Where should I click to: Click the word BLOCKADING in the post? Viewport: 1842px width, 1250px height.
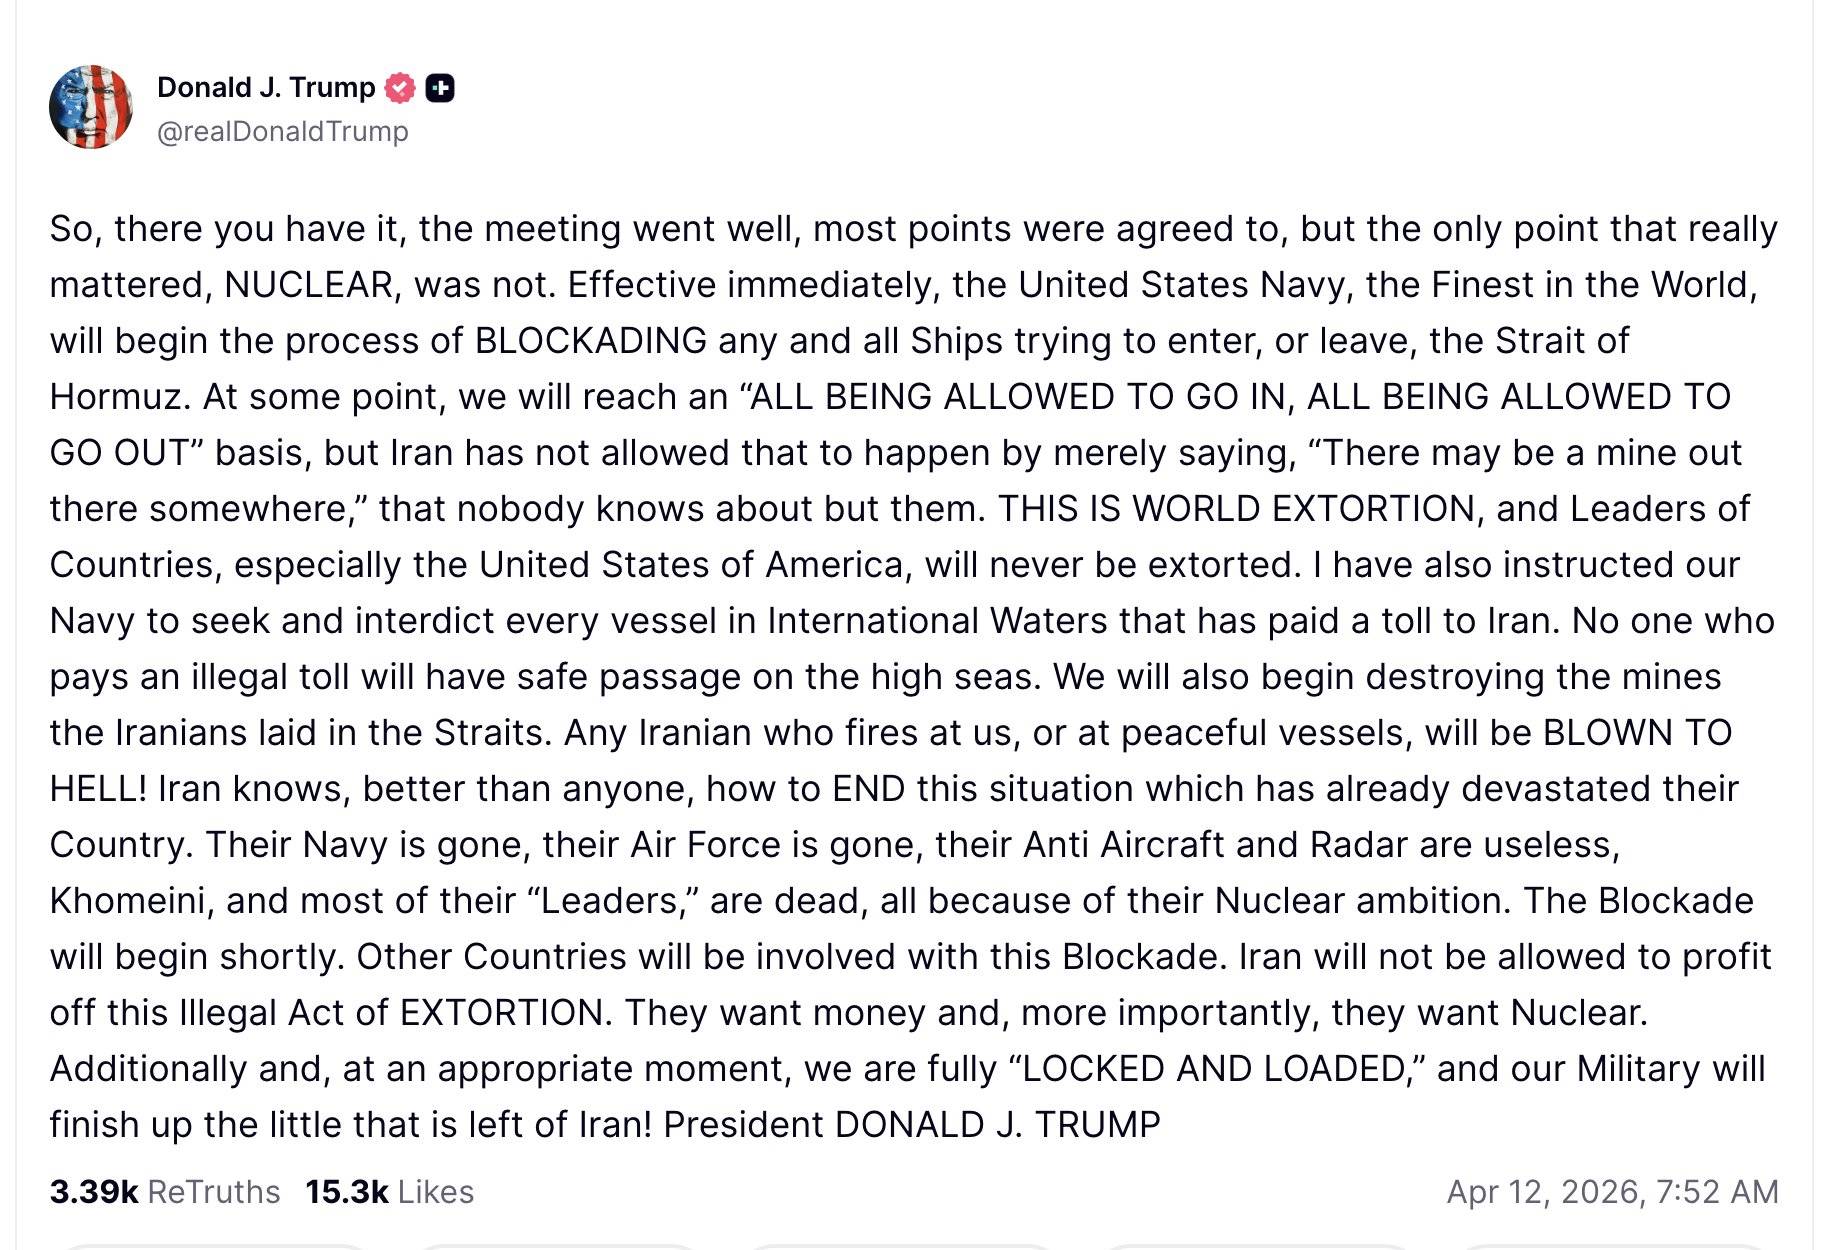(x=590, y=341)
